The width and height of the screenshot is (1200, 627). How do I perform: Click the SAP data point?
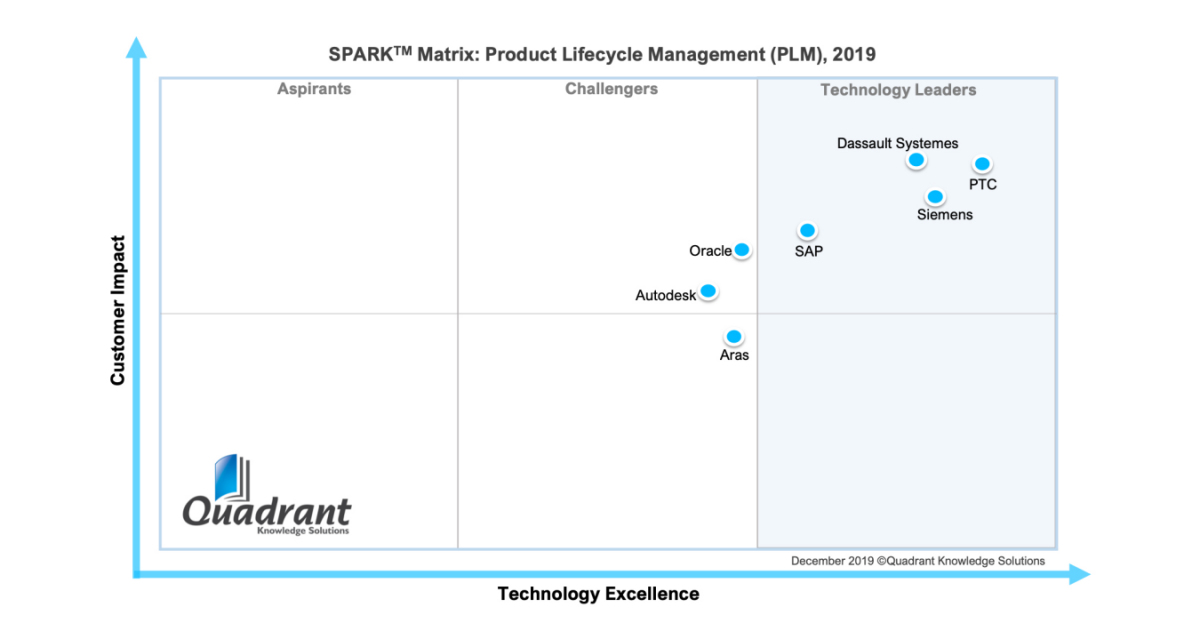point(806,230)
